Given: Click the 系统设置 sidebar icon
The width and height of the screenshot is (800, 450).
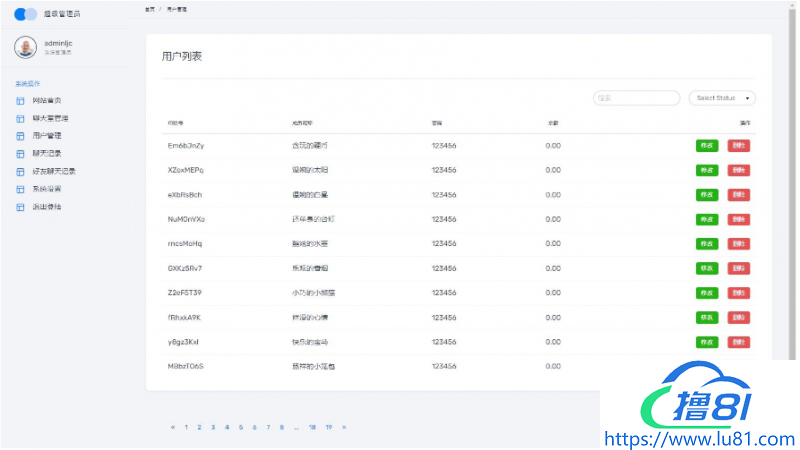Looking at the screenshot, I should pyautogui.click(x=20, y=189).
